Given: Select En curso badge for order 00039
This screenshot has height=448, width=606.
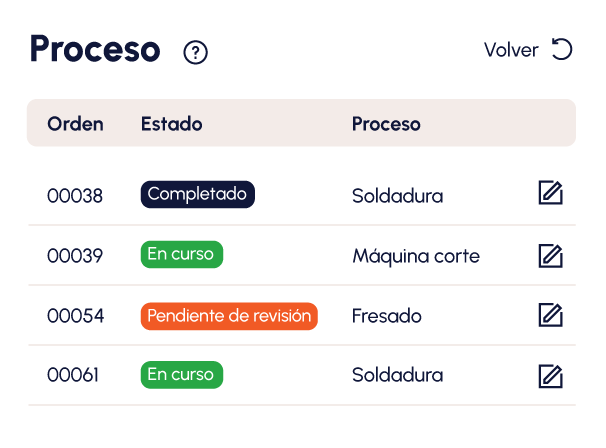Looking at the screenshot, I should [181, 255].
